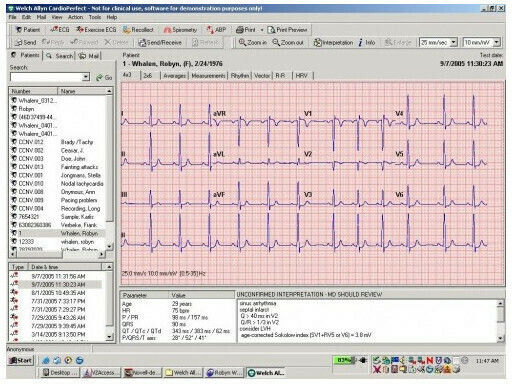Screen dimensions: 512x384
Task: Open Print Preview
Action: tap(287, 30)
